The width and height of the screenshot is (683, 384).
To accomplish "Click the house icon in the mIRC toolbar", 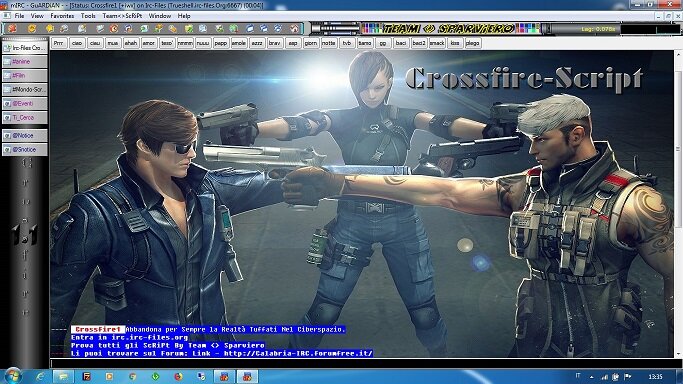I will (x=294, y=29).
